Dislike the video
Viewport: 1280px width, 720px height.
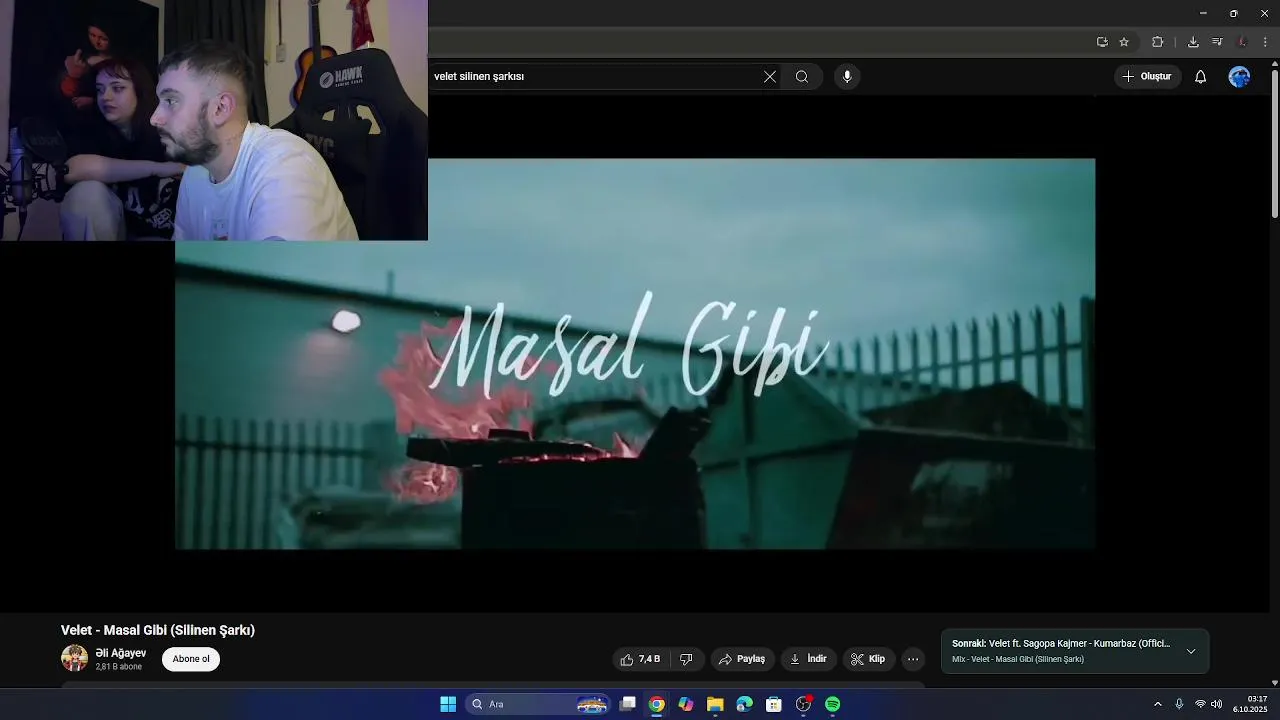pos(686,659)
